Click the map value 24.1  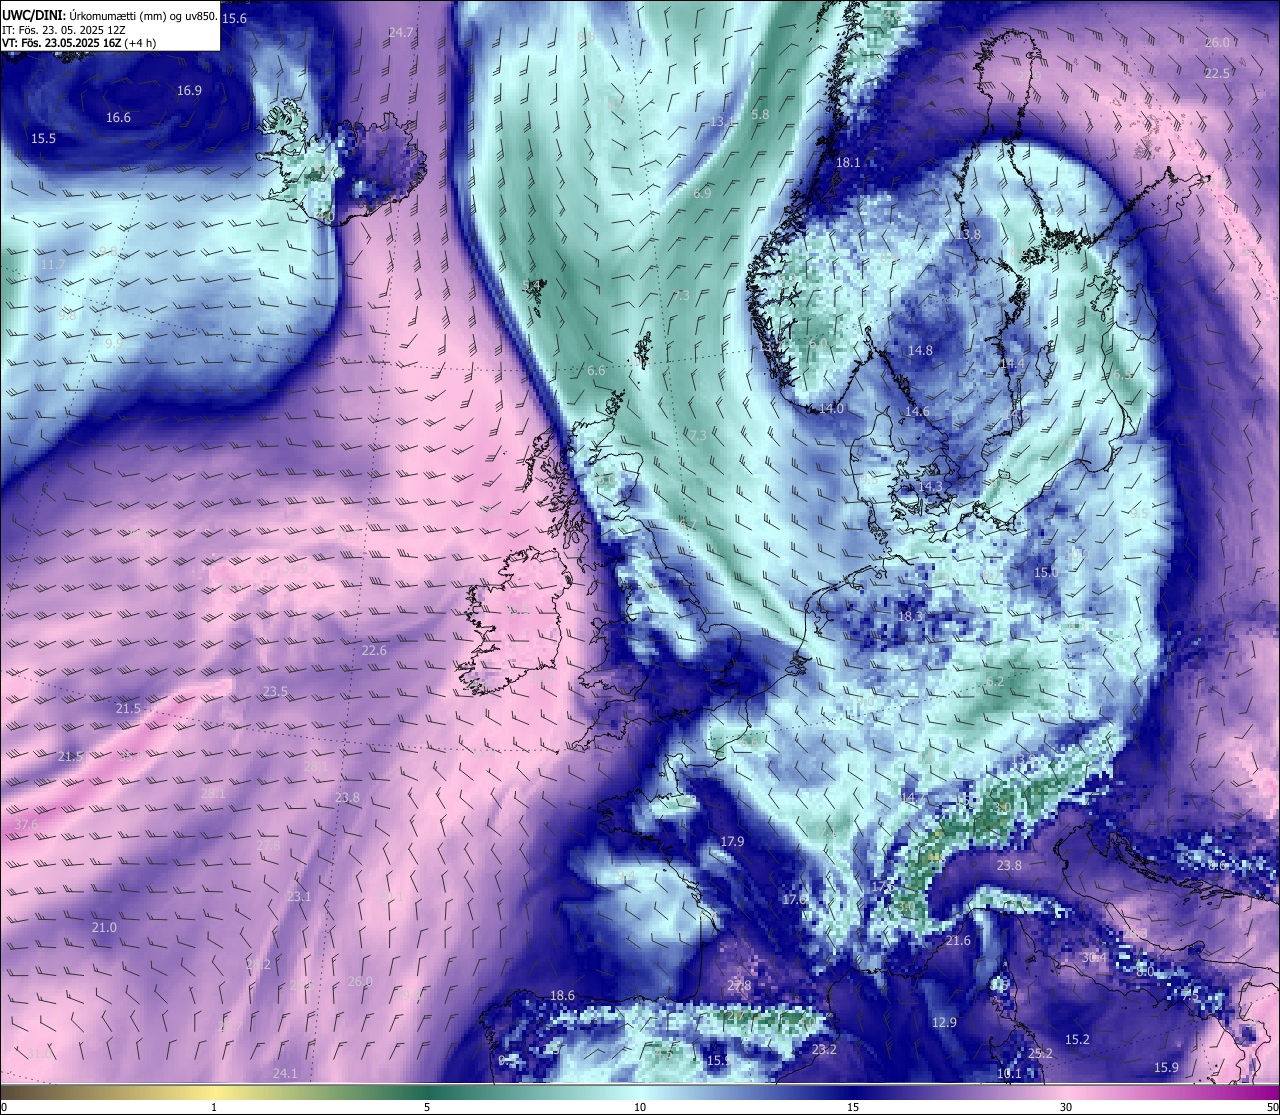(x=285, y=1074)
